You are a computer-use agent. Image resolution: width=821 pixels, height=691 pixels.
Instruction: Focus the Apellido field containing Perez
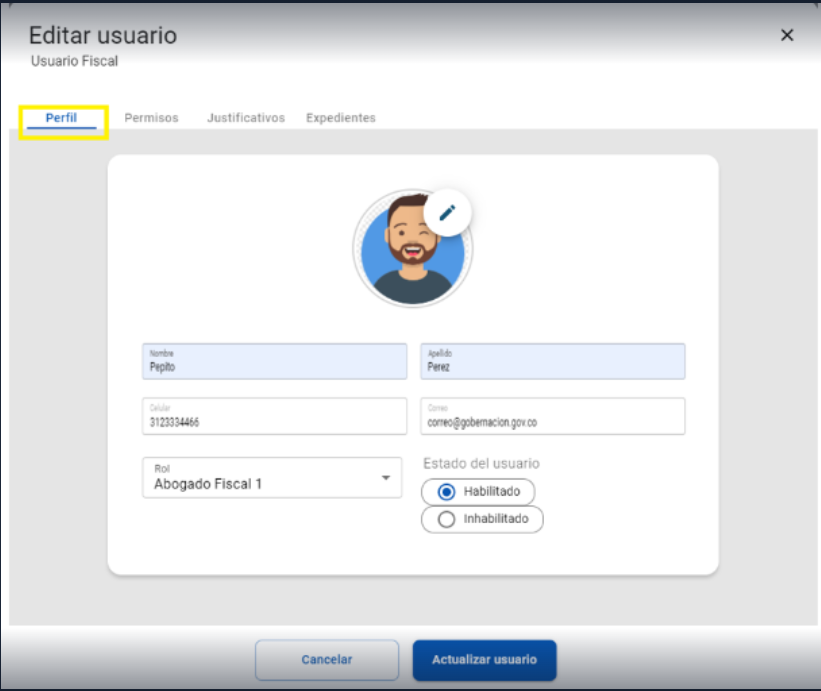pyautogui.click(x=553, y=361)
